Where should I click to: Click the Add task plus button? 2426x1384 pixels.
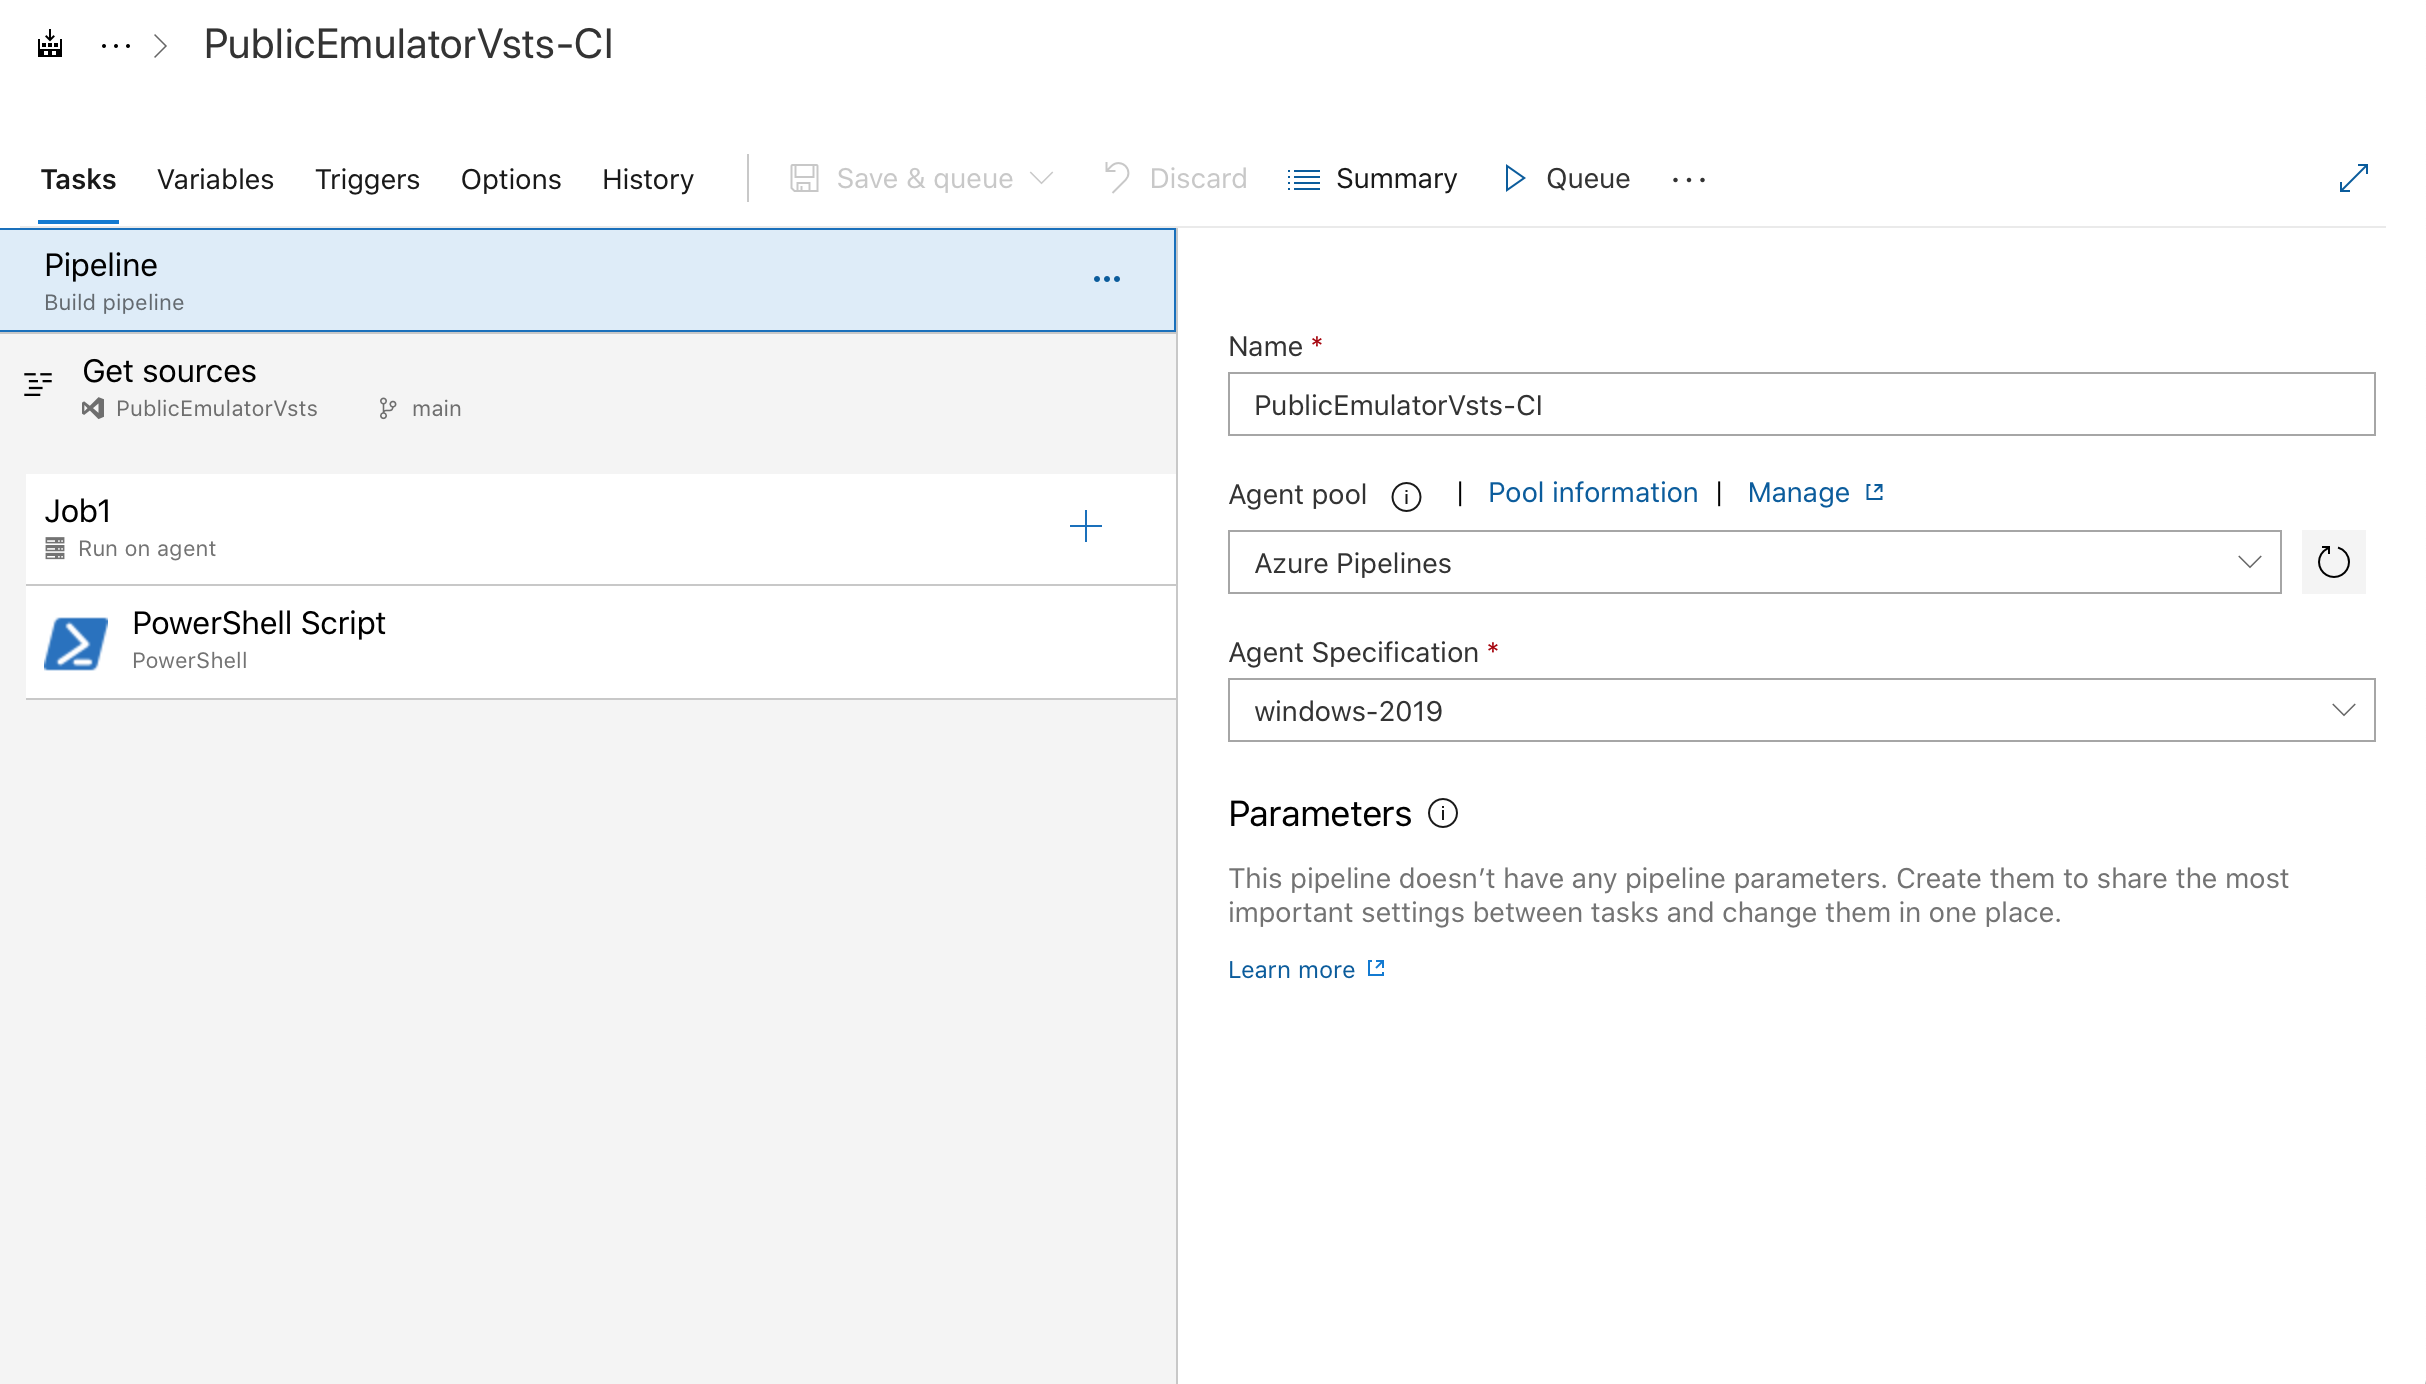(1085, 526)
